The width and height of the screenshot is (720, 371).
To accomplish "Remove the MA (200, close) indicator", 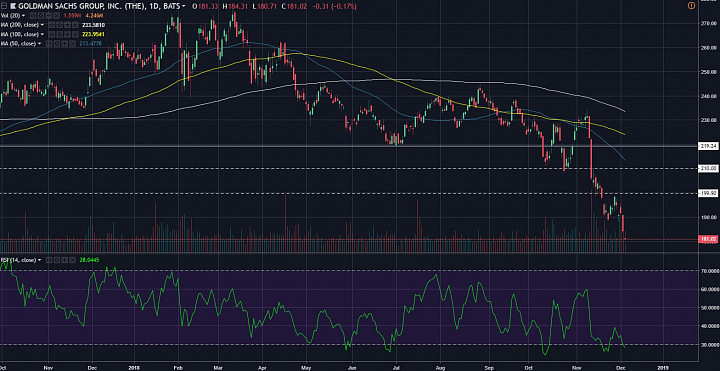I will point(75,25).
